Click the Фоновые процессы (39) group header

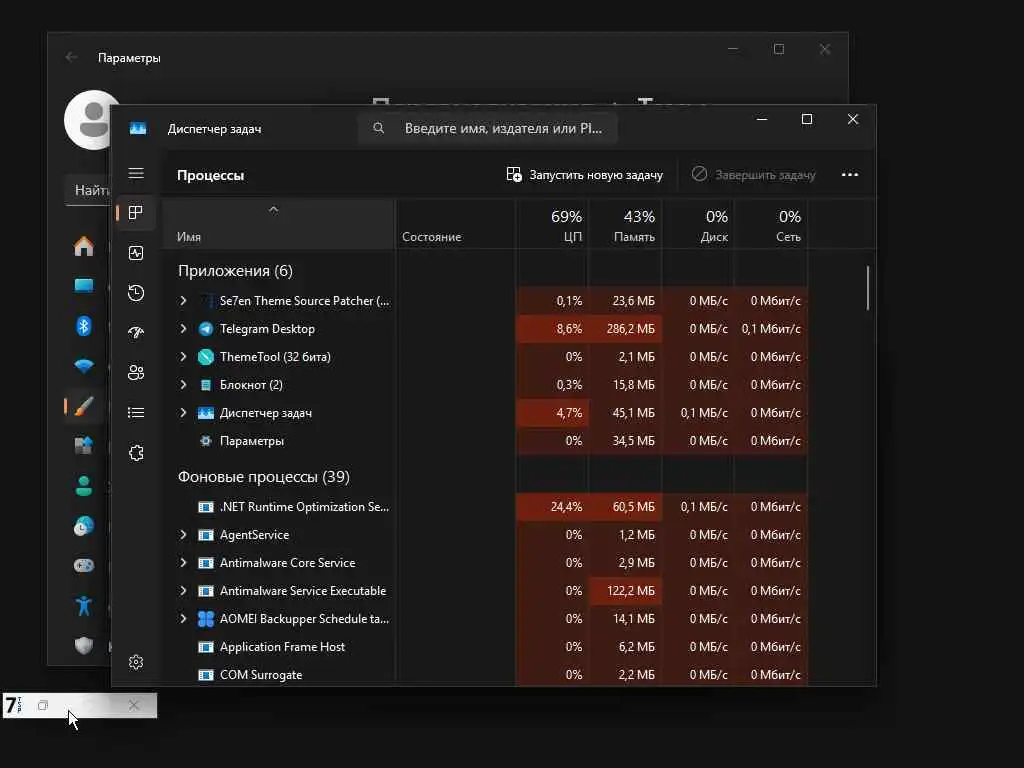pos(264,477)
